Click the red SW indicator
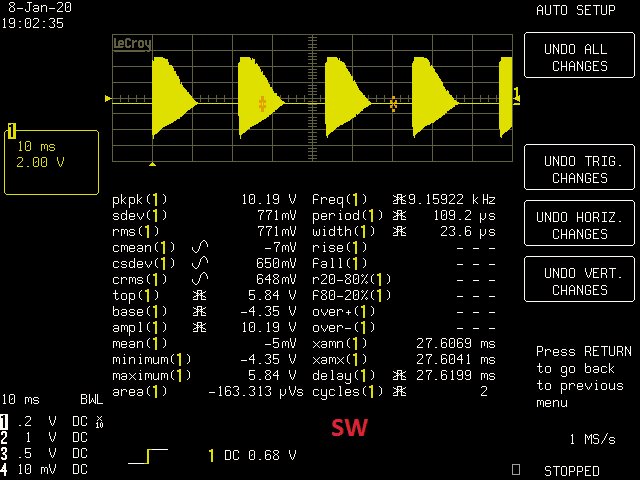The width and height of the screenshot is (640, 480). (349, 427)
